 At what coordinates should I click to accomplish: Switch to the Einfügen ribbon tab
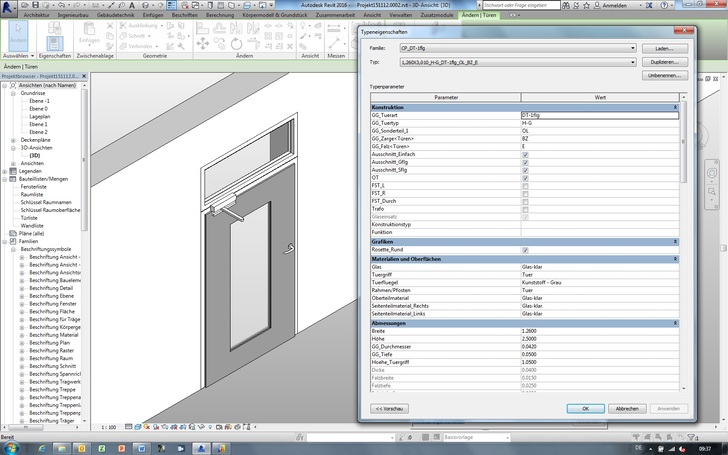pos(153,16)
